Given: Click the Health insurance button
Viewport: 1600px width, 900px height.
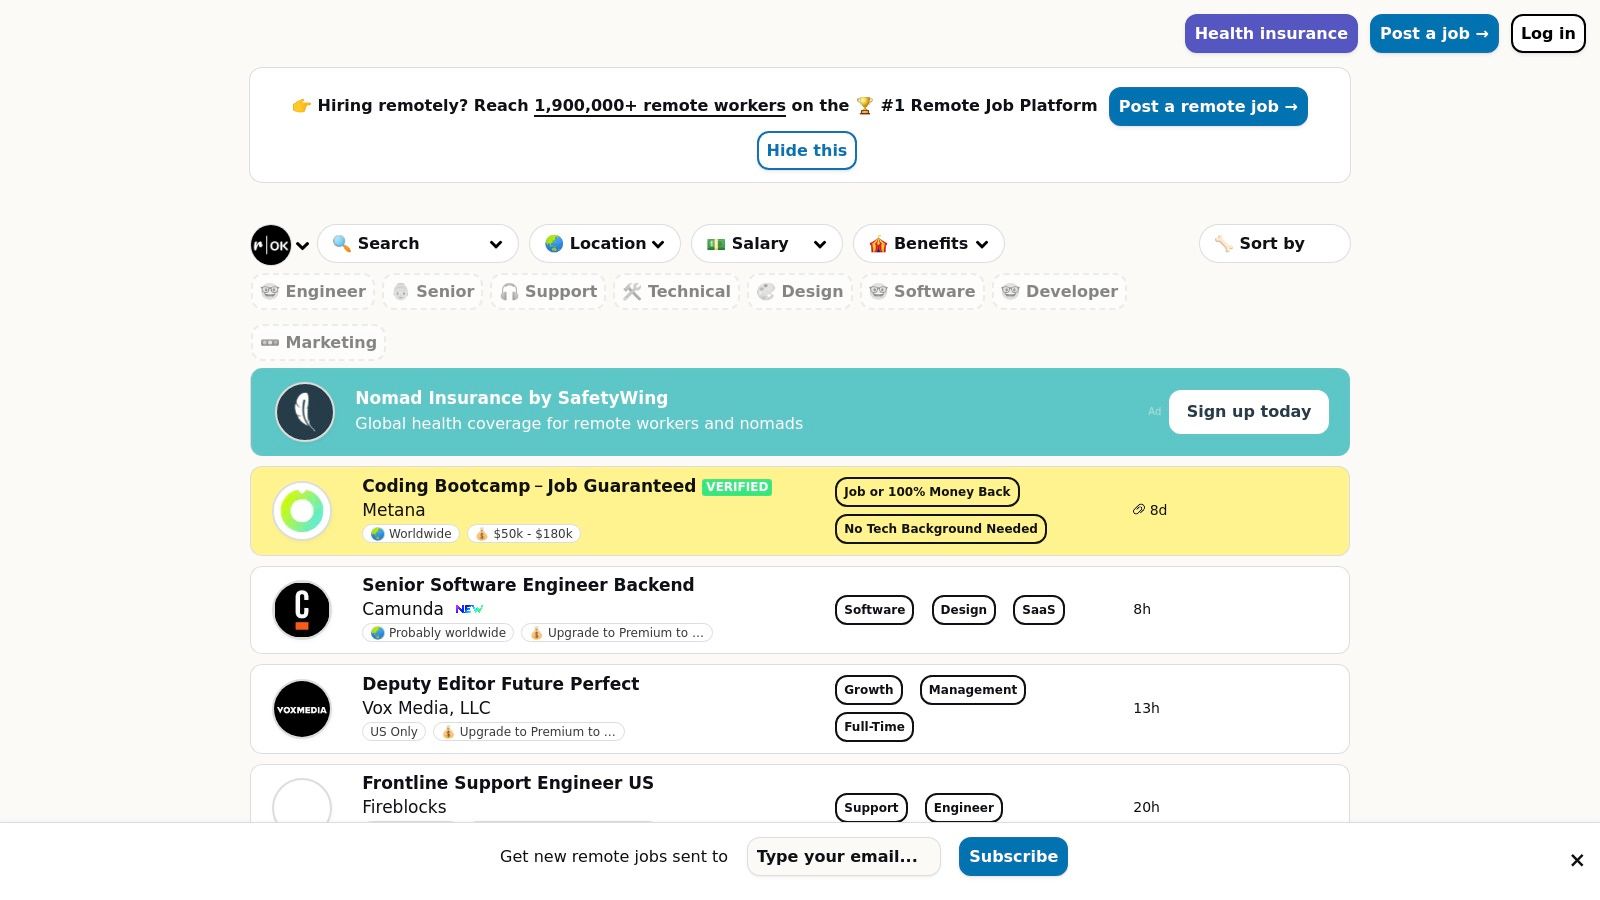Looking at the screenshot, I should click(x=1270, y=34).
